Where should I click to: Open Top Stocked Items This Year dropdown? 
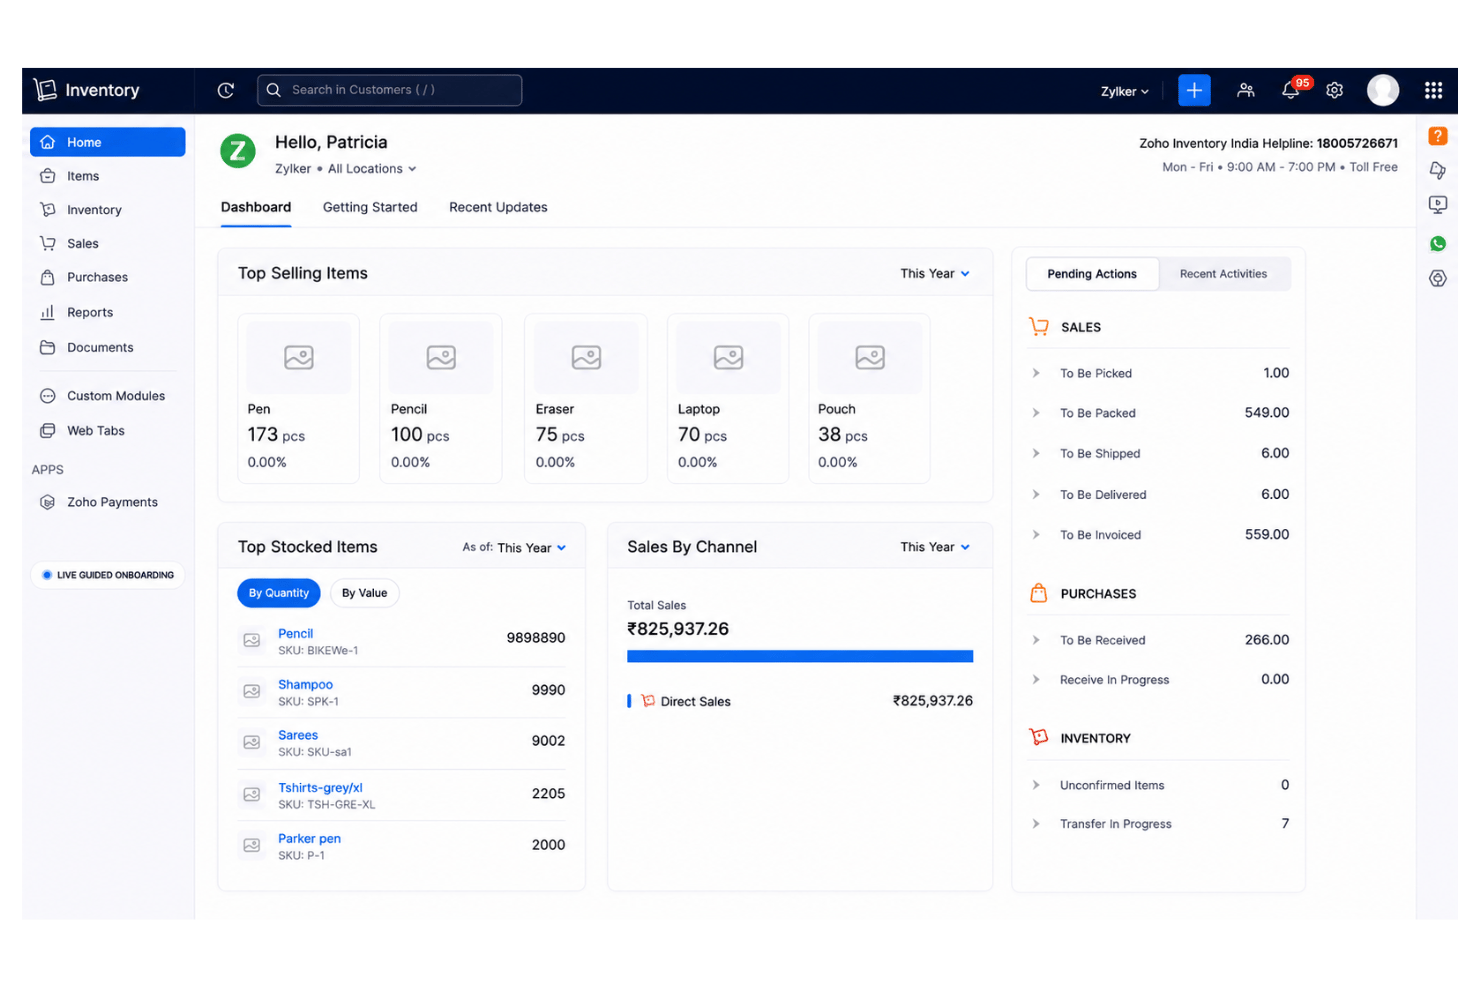coord(532,548)
